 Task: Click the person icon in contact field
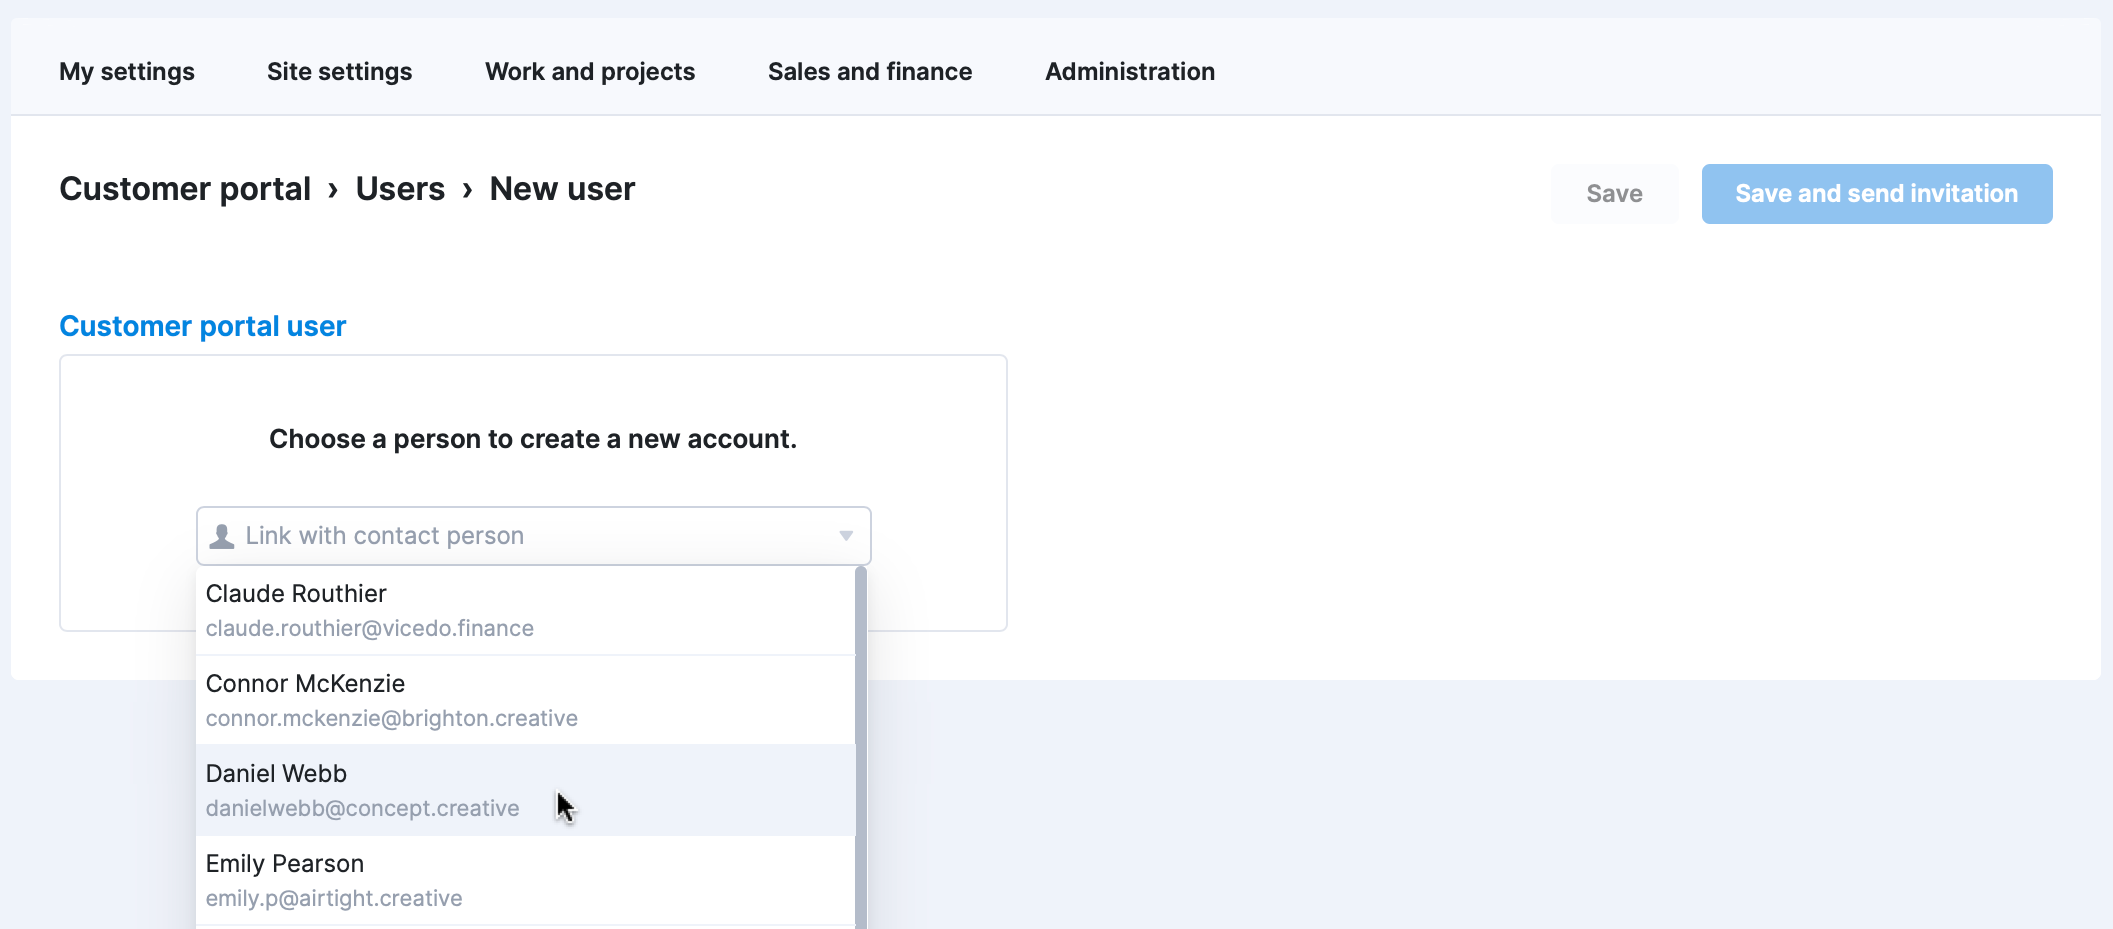point(222,536)
